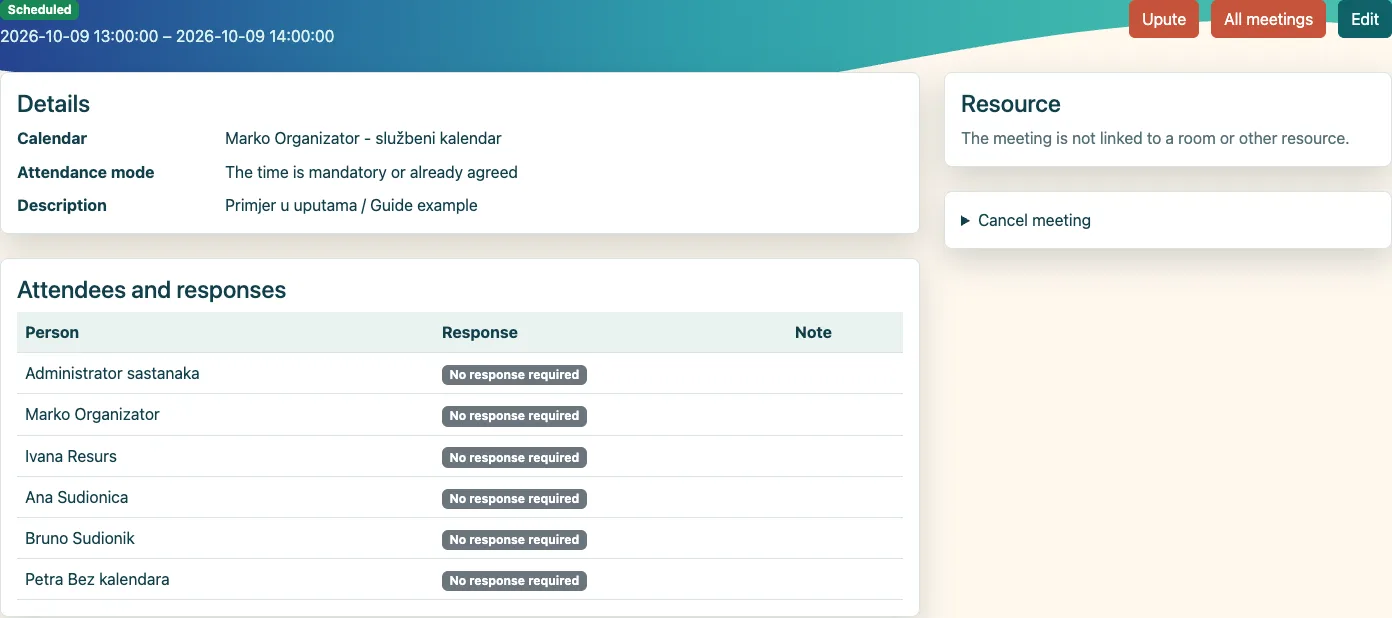Select attendee Marko Organizator in the table
The height and width of the screenshot is (618, 1392).
[92, 414]
